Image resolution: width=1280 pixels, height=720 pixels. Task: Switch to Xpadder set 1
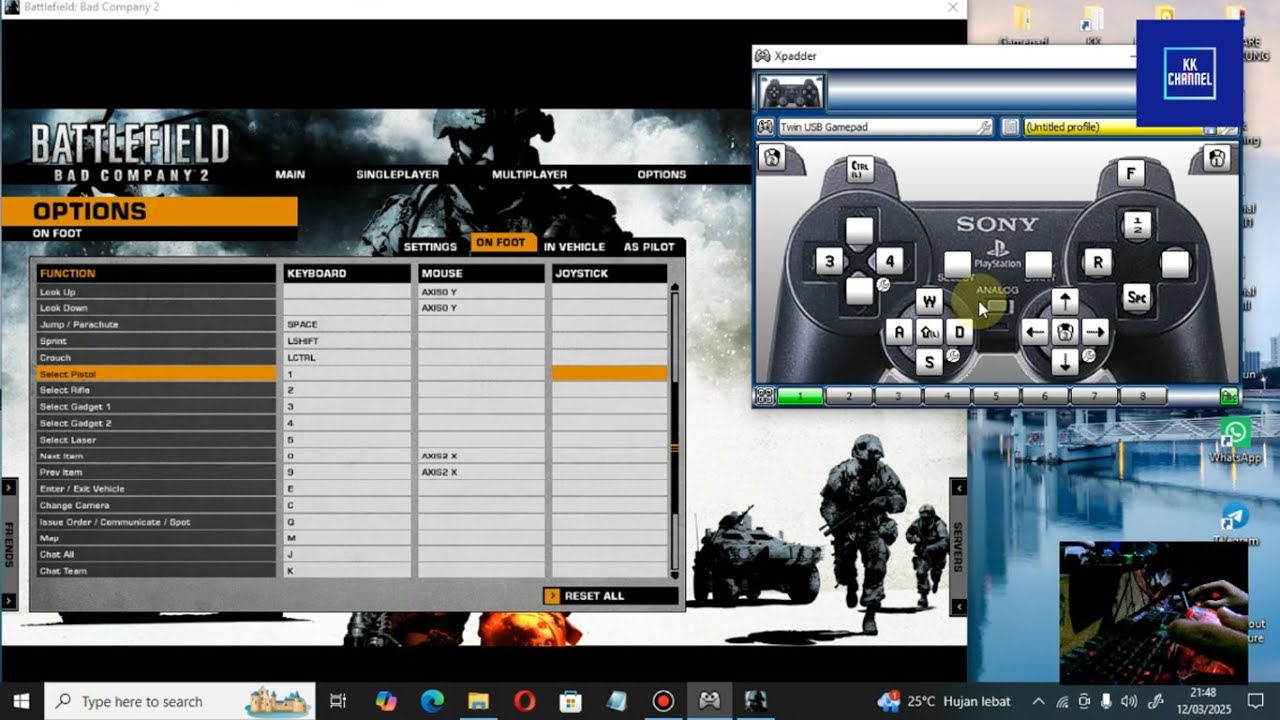801,396
